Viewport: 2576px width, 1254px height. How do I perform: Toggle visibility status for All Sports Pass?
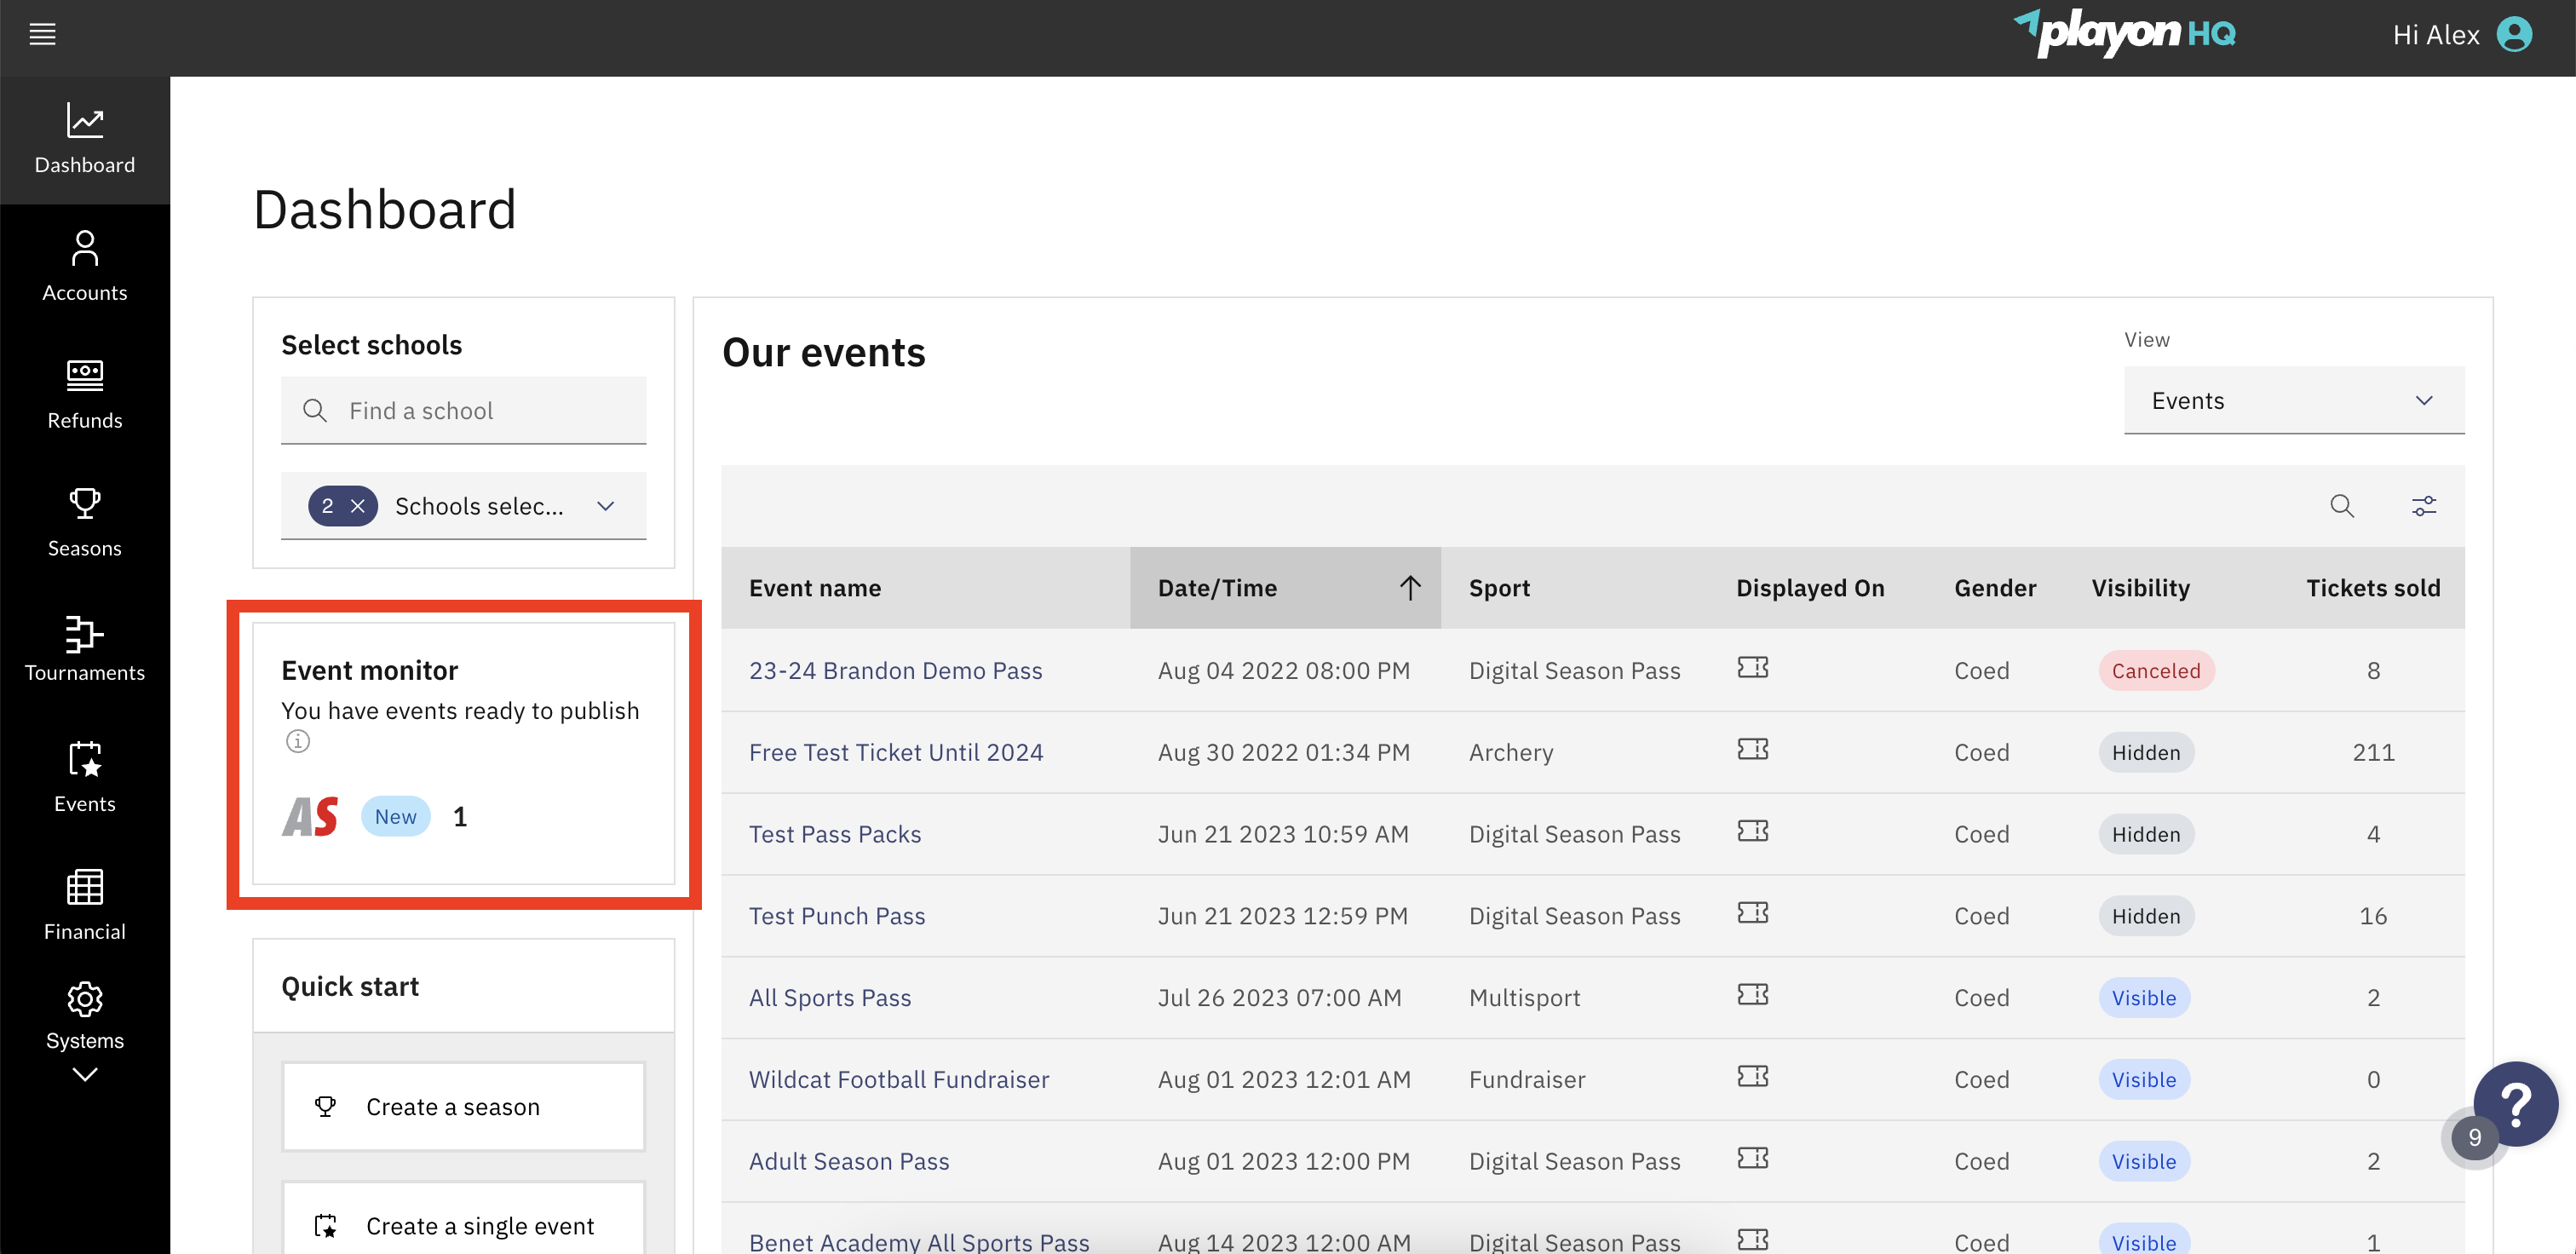pos(2144,997)
